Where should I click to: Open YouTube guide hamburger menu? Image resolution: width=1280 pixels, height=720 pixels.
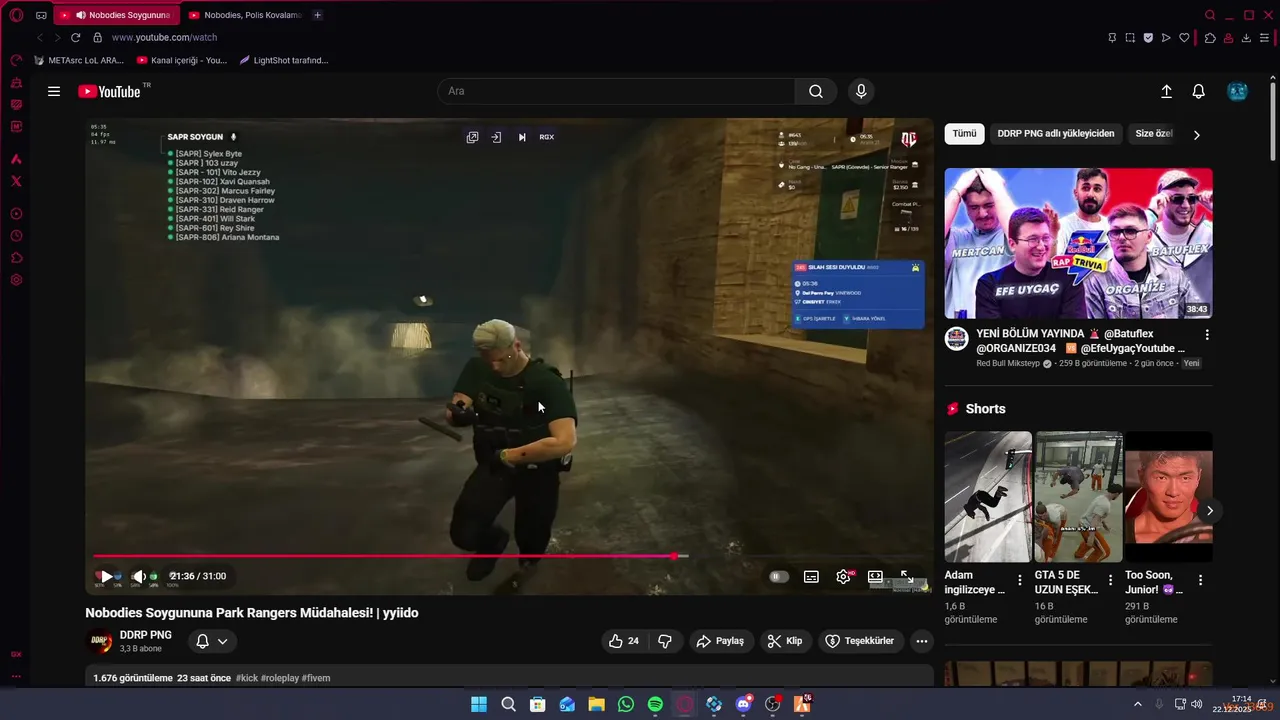(x=54, y=91)
